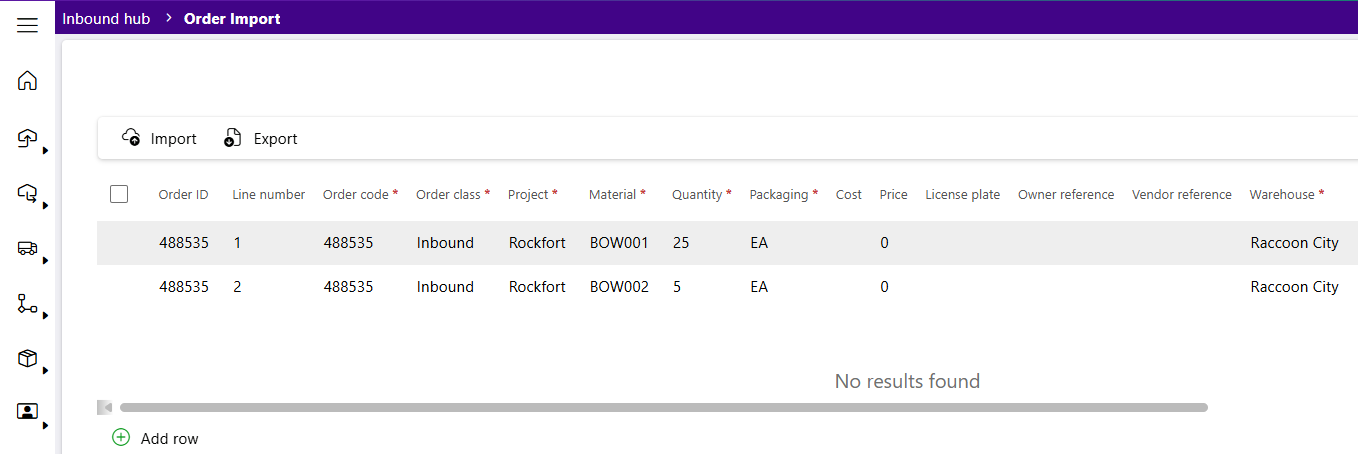Open the box inventory sidebar icon
Screen dimensions: 1358x454
point(27,358)
